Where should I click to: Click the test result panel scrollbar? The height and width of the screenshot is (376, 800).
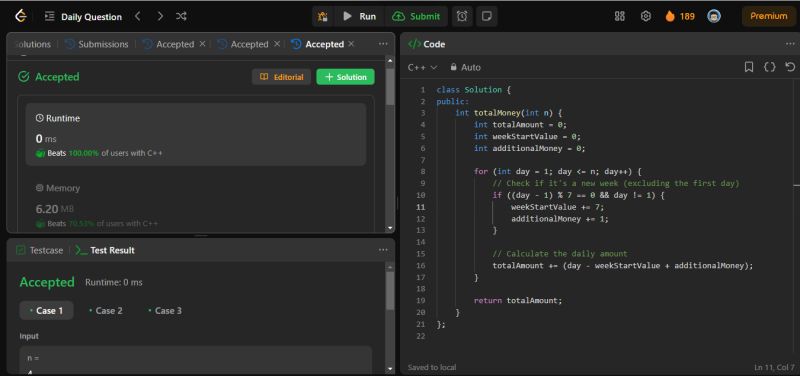point(390,291)
